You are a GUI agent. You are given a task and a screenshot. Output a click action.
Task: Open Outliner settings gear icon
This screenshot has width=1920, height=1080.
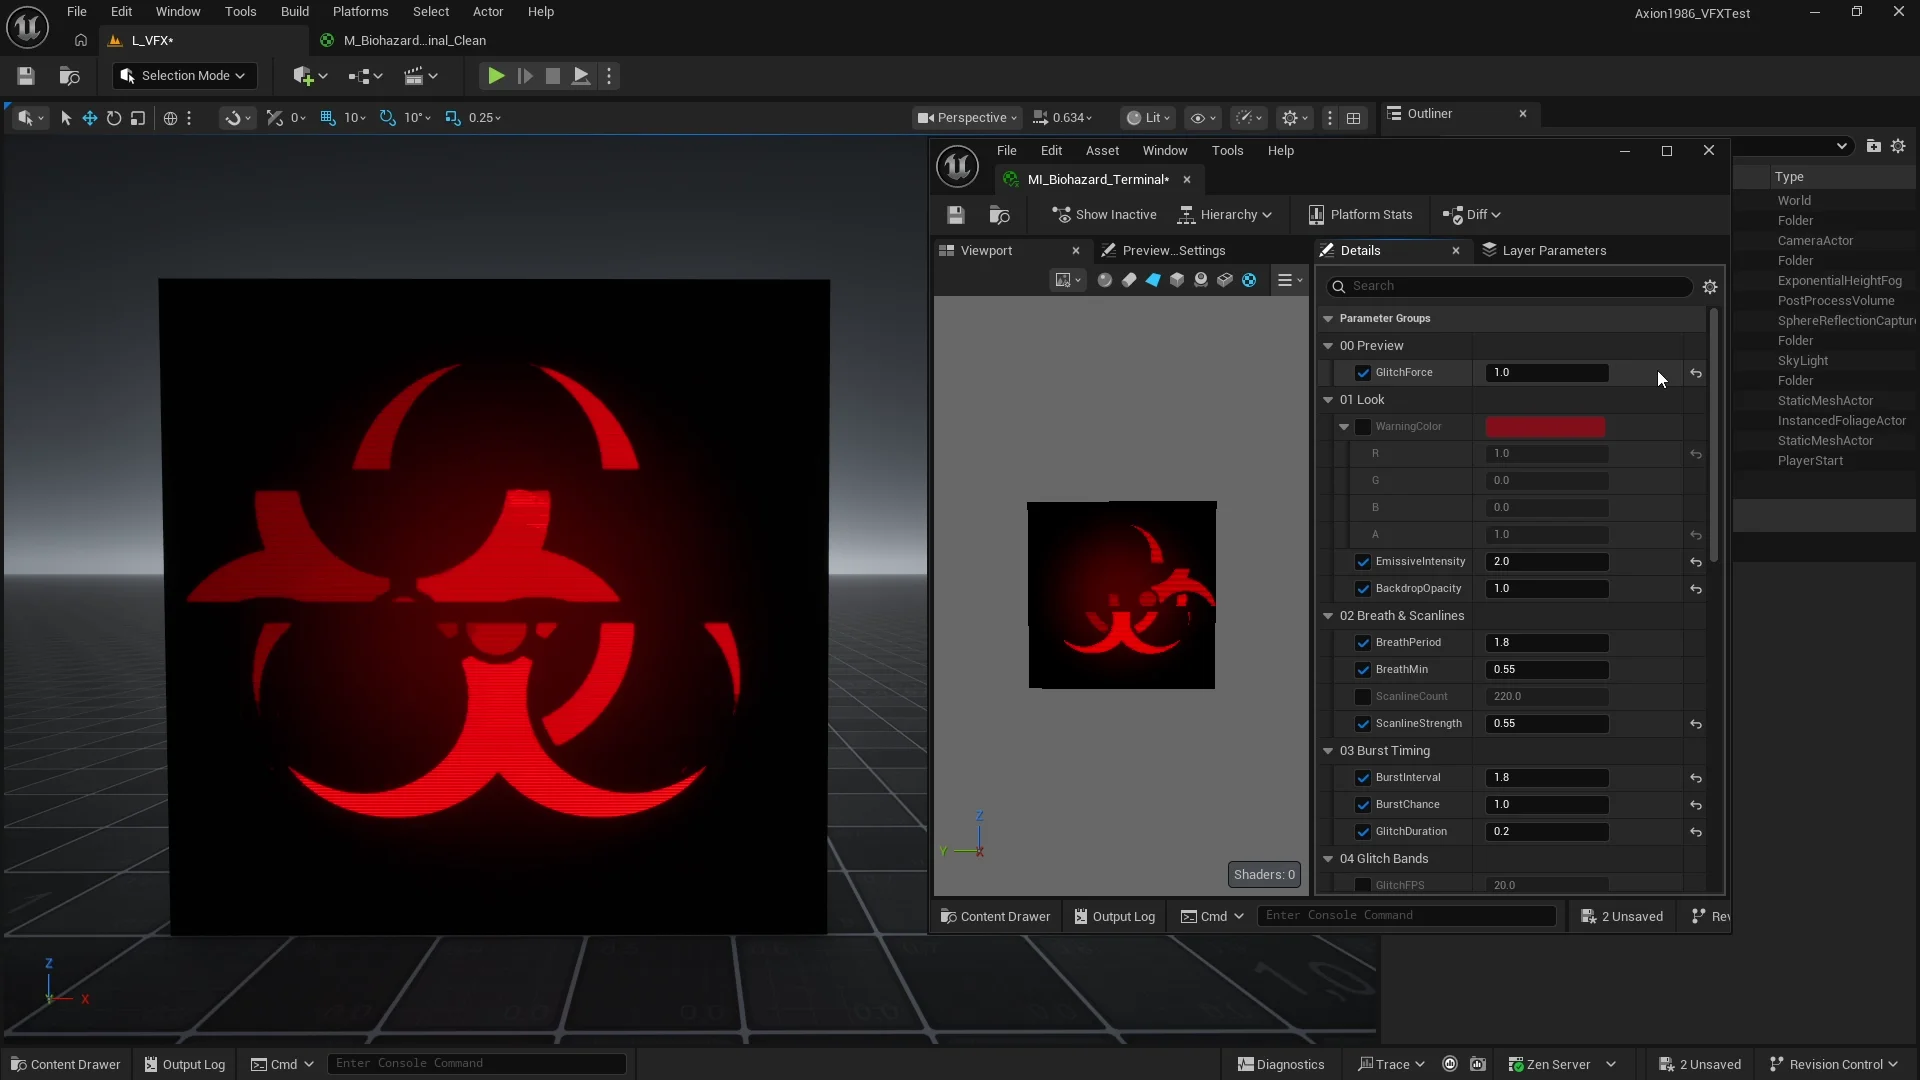coord(1898,146)
